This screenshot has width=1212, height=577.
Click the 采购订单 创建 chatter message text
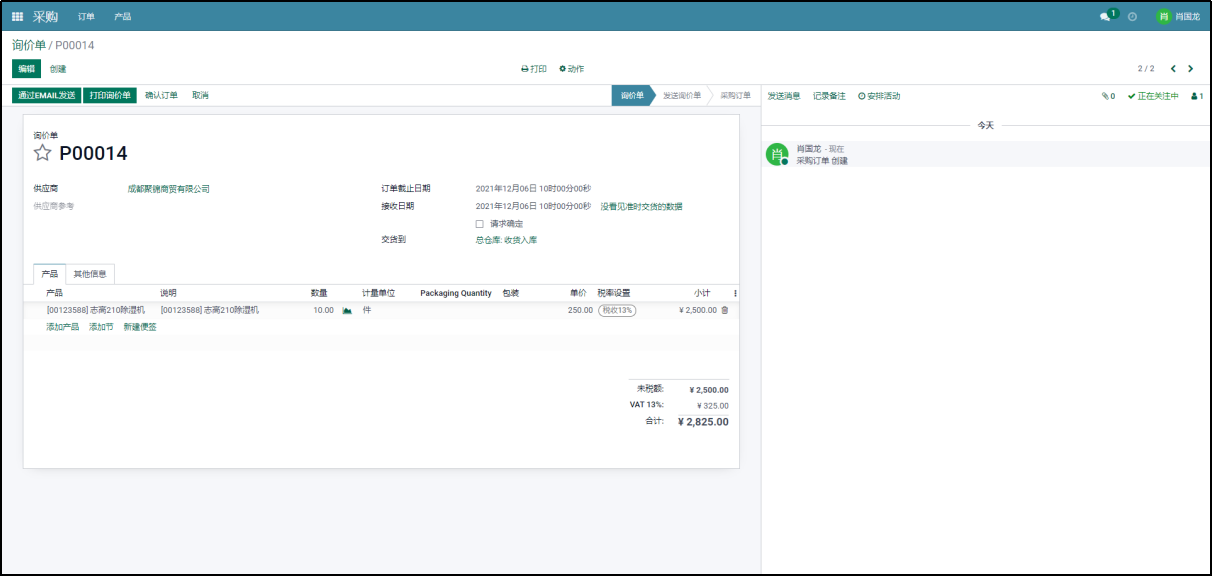point(822,160)
